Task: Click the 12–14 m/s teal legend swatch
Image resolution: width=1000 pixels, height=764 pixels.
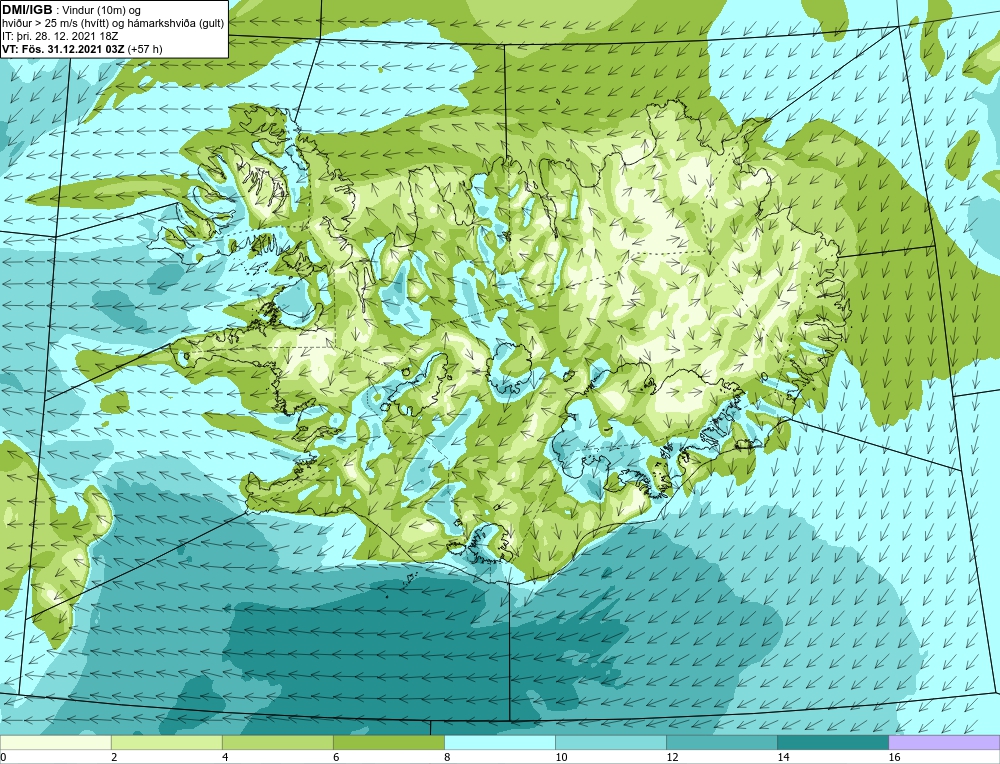Action: coord(721,742)
